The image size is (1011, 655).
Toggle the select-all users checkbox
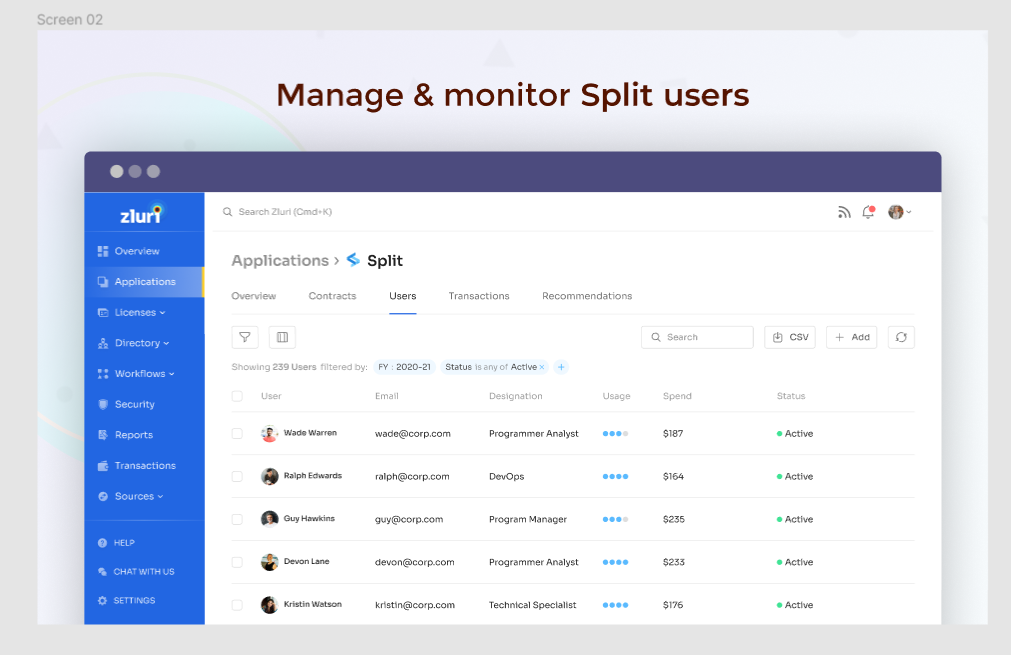(237, 396)
